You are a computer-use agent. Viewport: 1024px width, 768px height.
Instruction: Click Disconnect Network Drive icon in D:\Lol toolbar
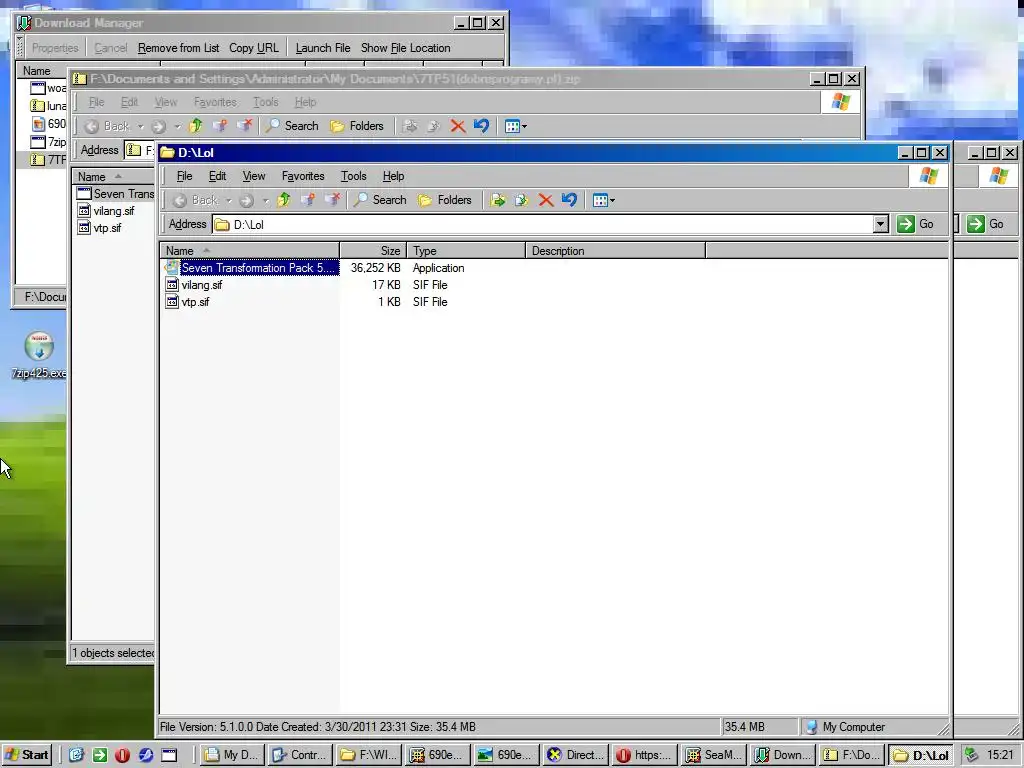[332, 200]
